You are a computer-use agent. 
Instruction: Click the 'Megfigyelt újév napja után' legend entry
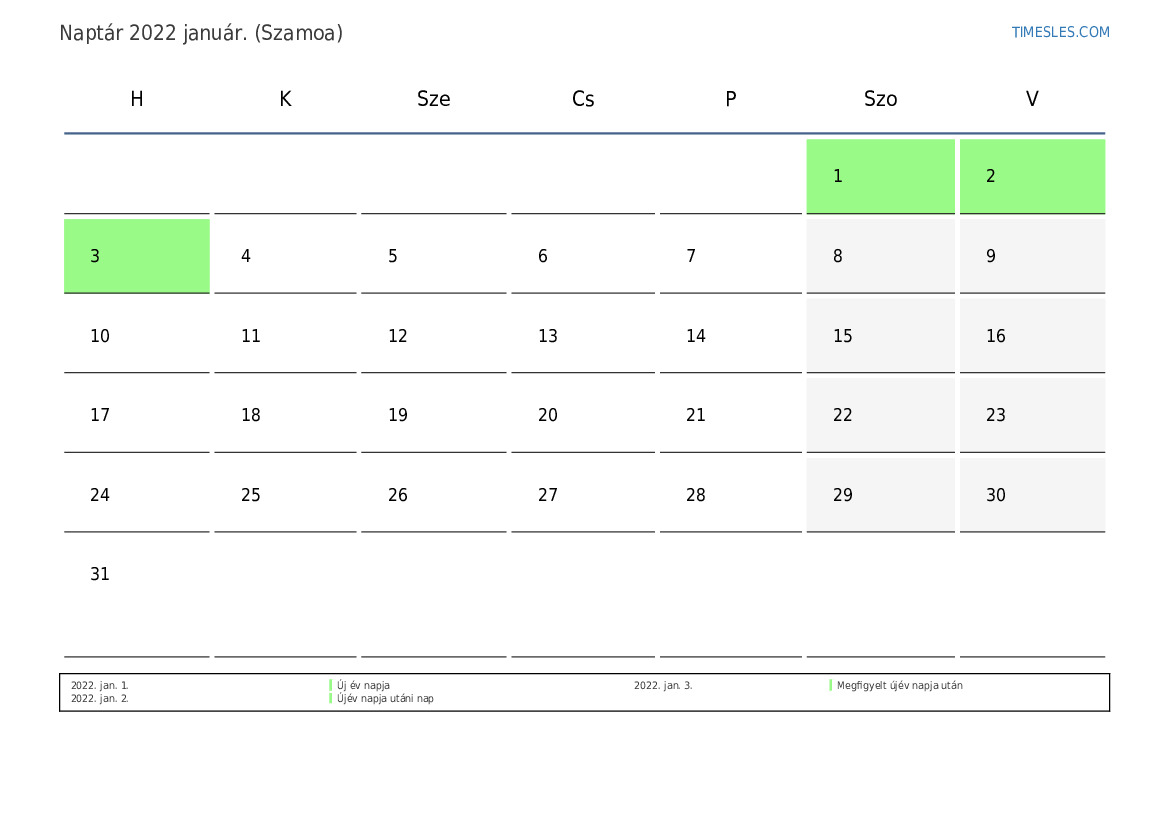pos(899,686)
